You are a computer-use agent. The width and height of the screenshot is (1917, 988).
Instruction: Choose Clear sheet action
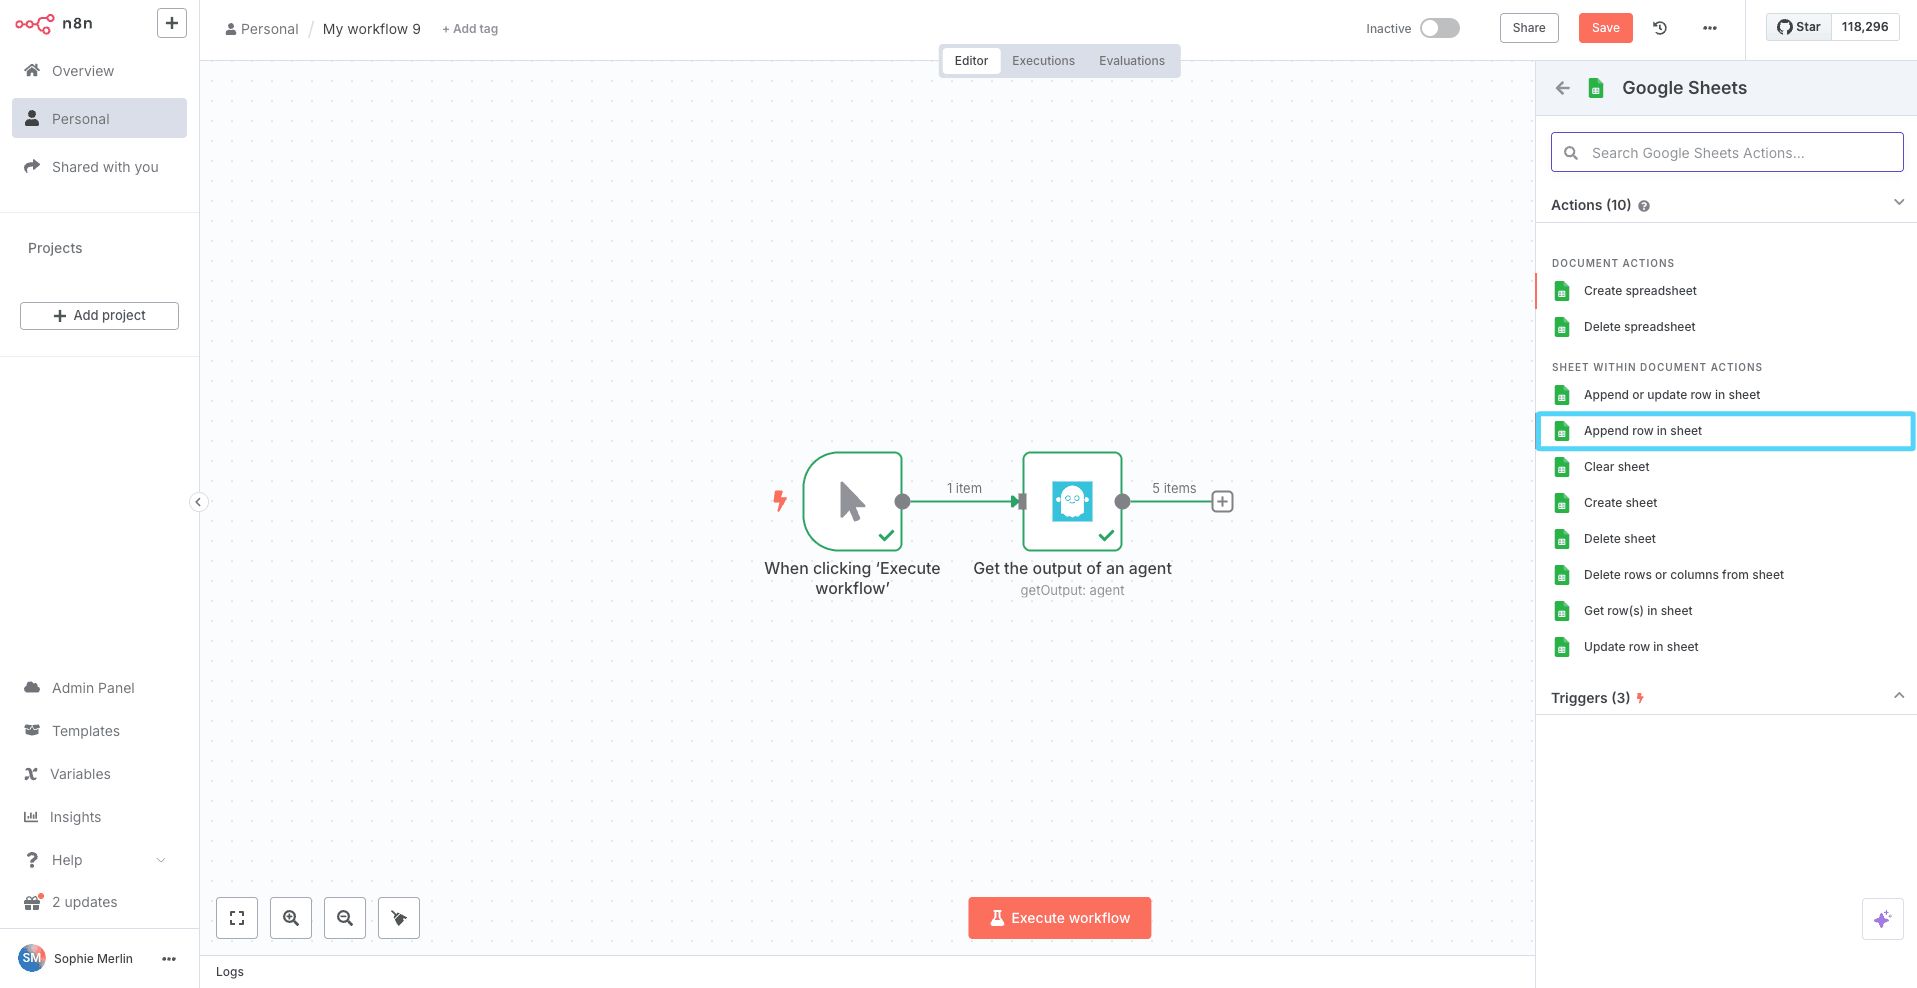click(x=1726, y=467)
